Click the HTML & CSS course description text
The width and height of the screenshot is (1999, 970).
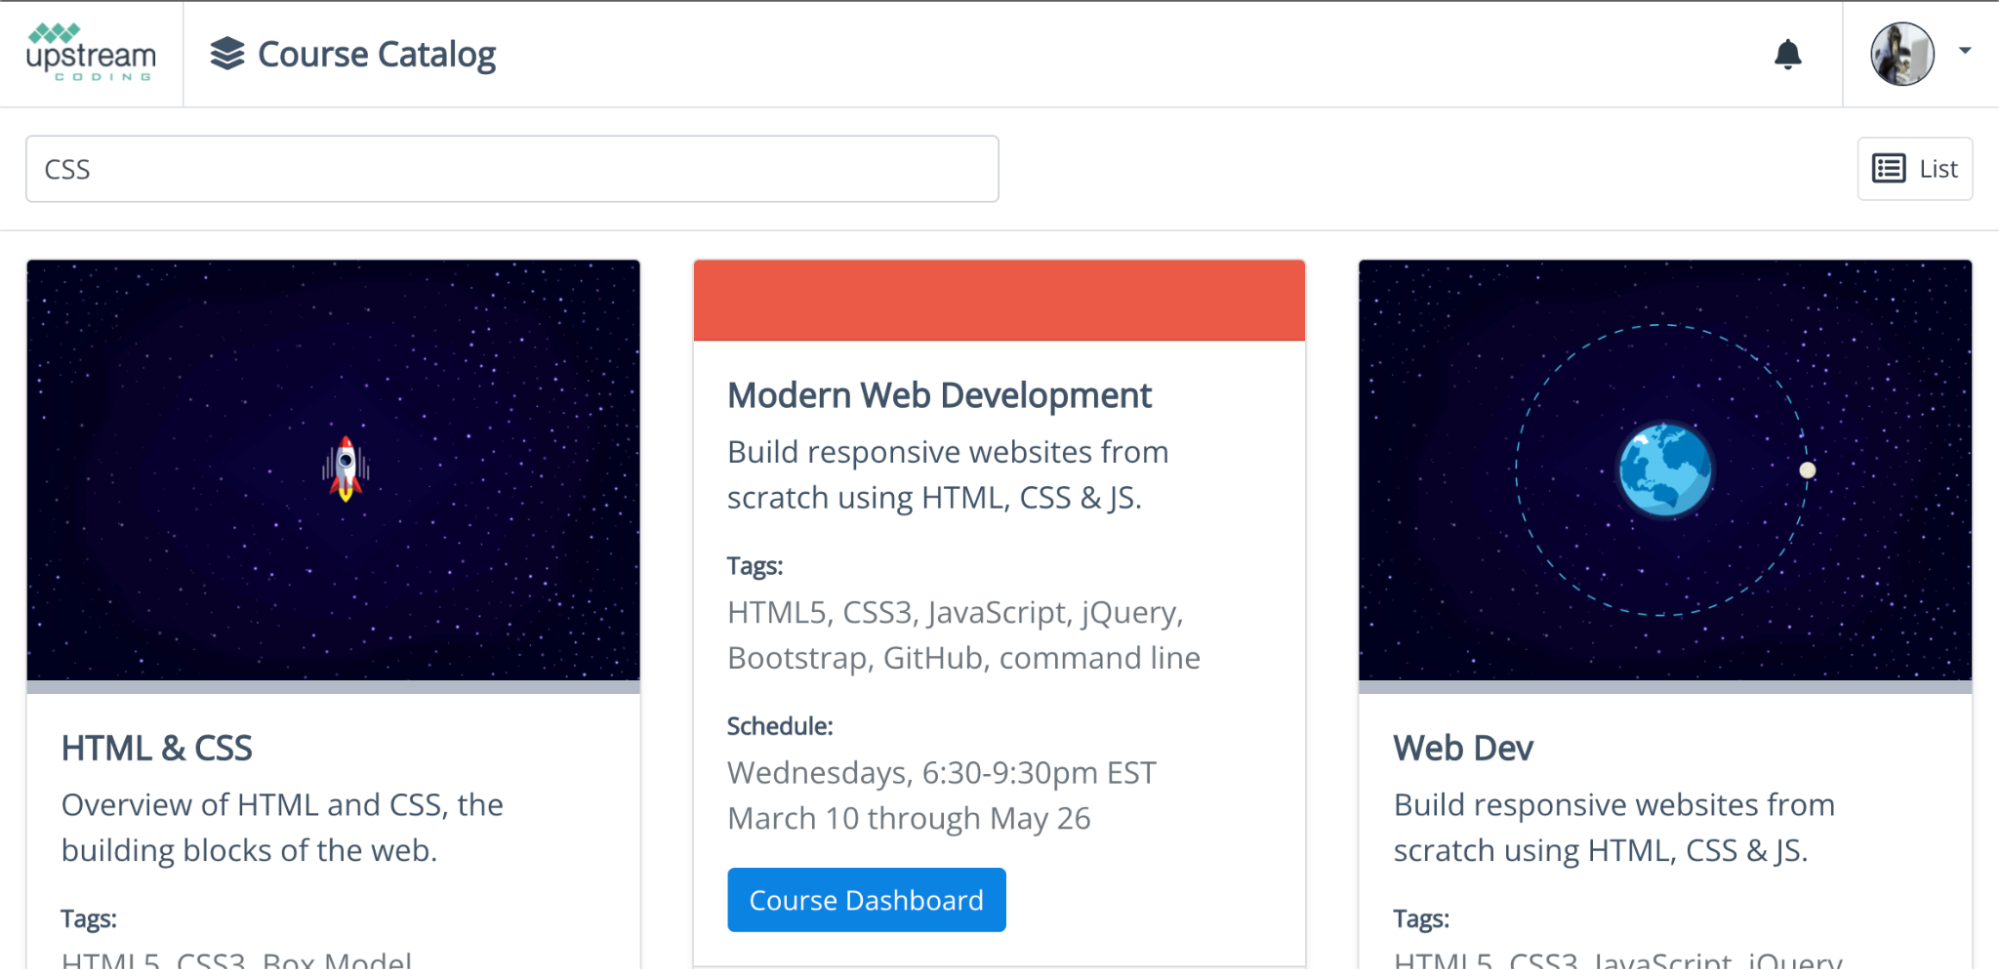[282, 827]
